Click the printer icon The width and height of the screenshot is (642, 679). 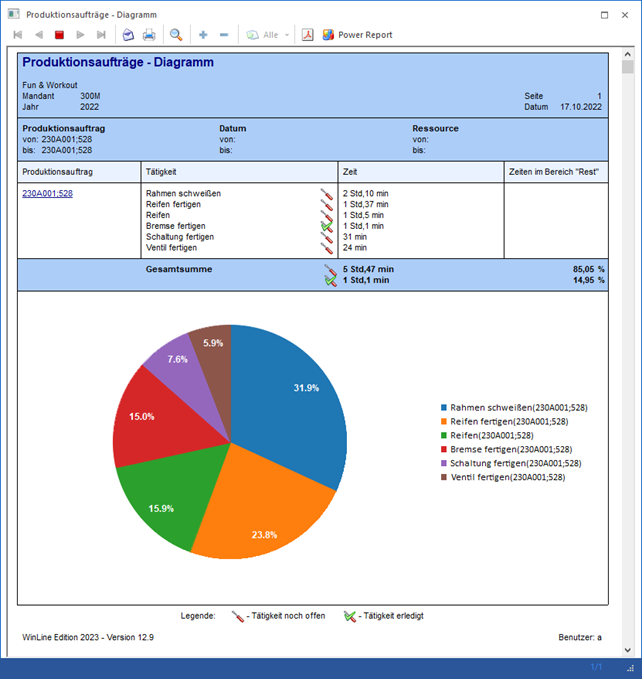149,35
